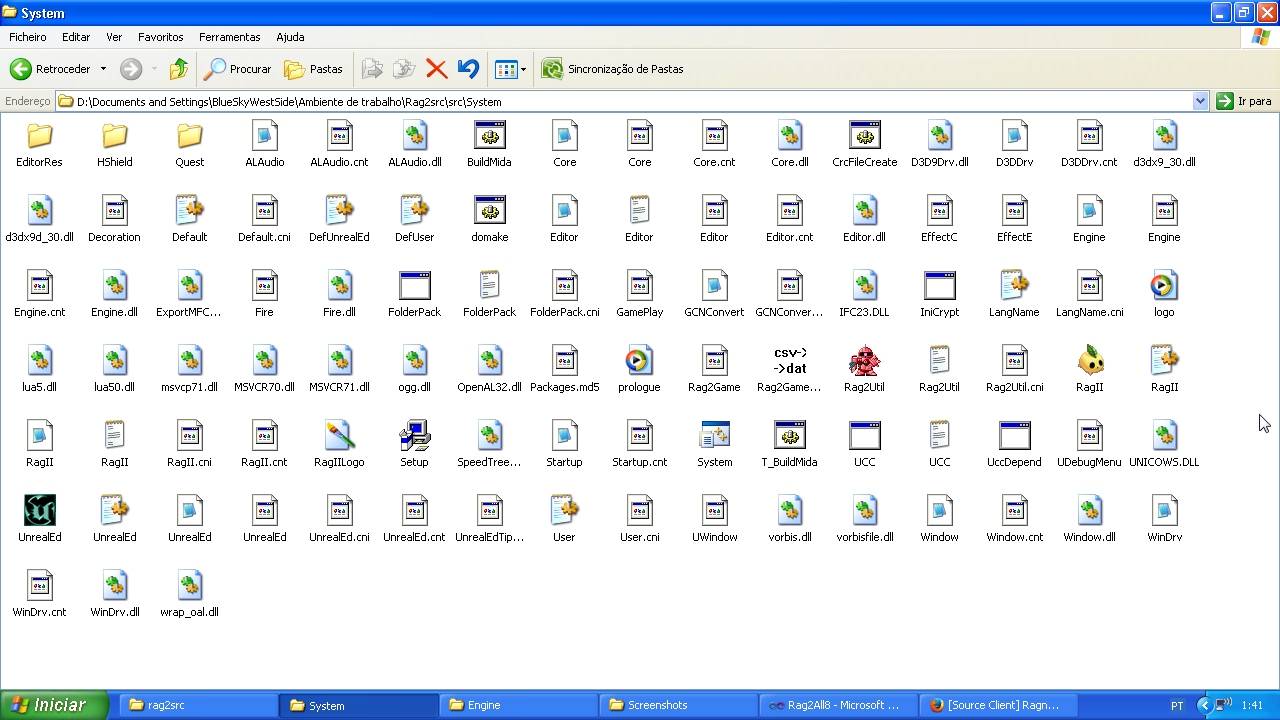The width and height of the screenshot is (1280, 720).
Task: Go up one folder level
Action: click(x=179, y=69)
